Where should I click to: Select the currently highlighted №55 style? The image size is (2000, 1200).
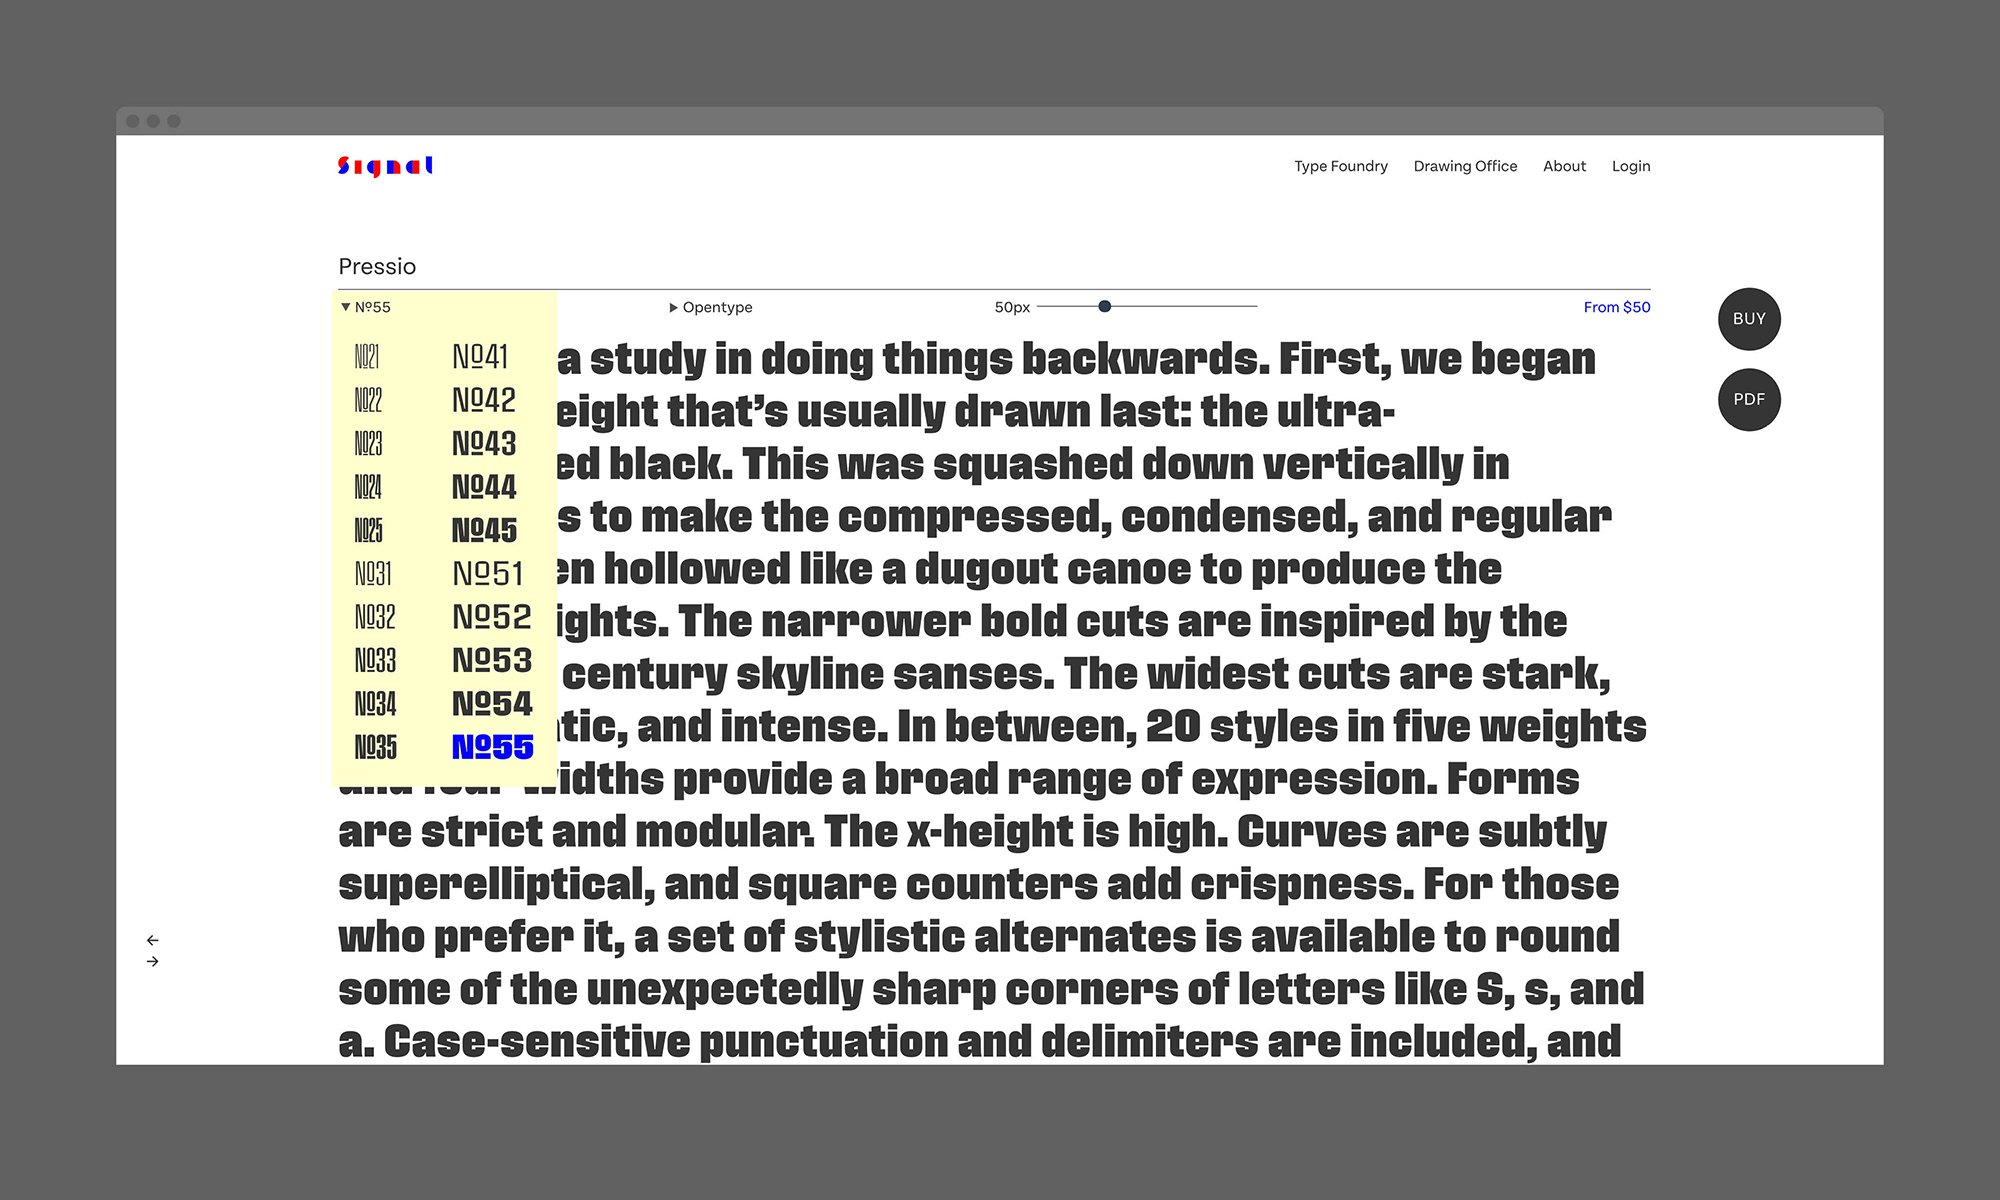492,747
